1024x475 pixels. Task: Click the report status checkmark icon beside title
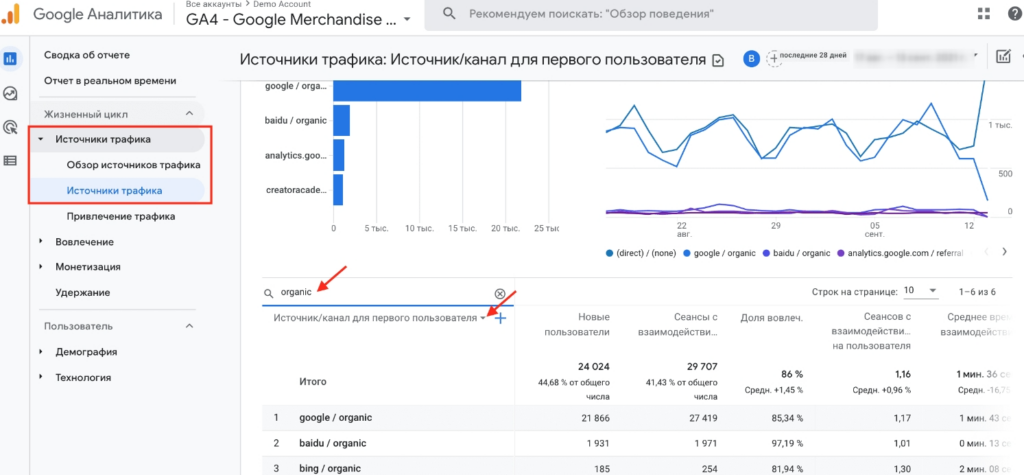pyautogui.click(x=718, y=60)
